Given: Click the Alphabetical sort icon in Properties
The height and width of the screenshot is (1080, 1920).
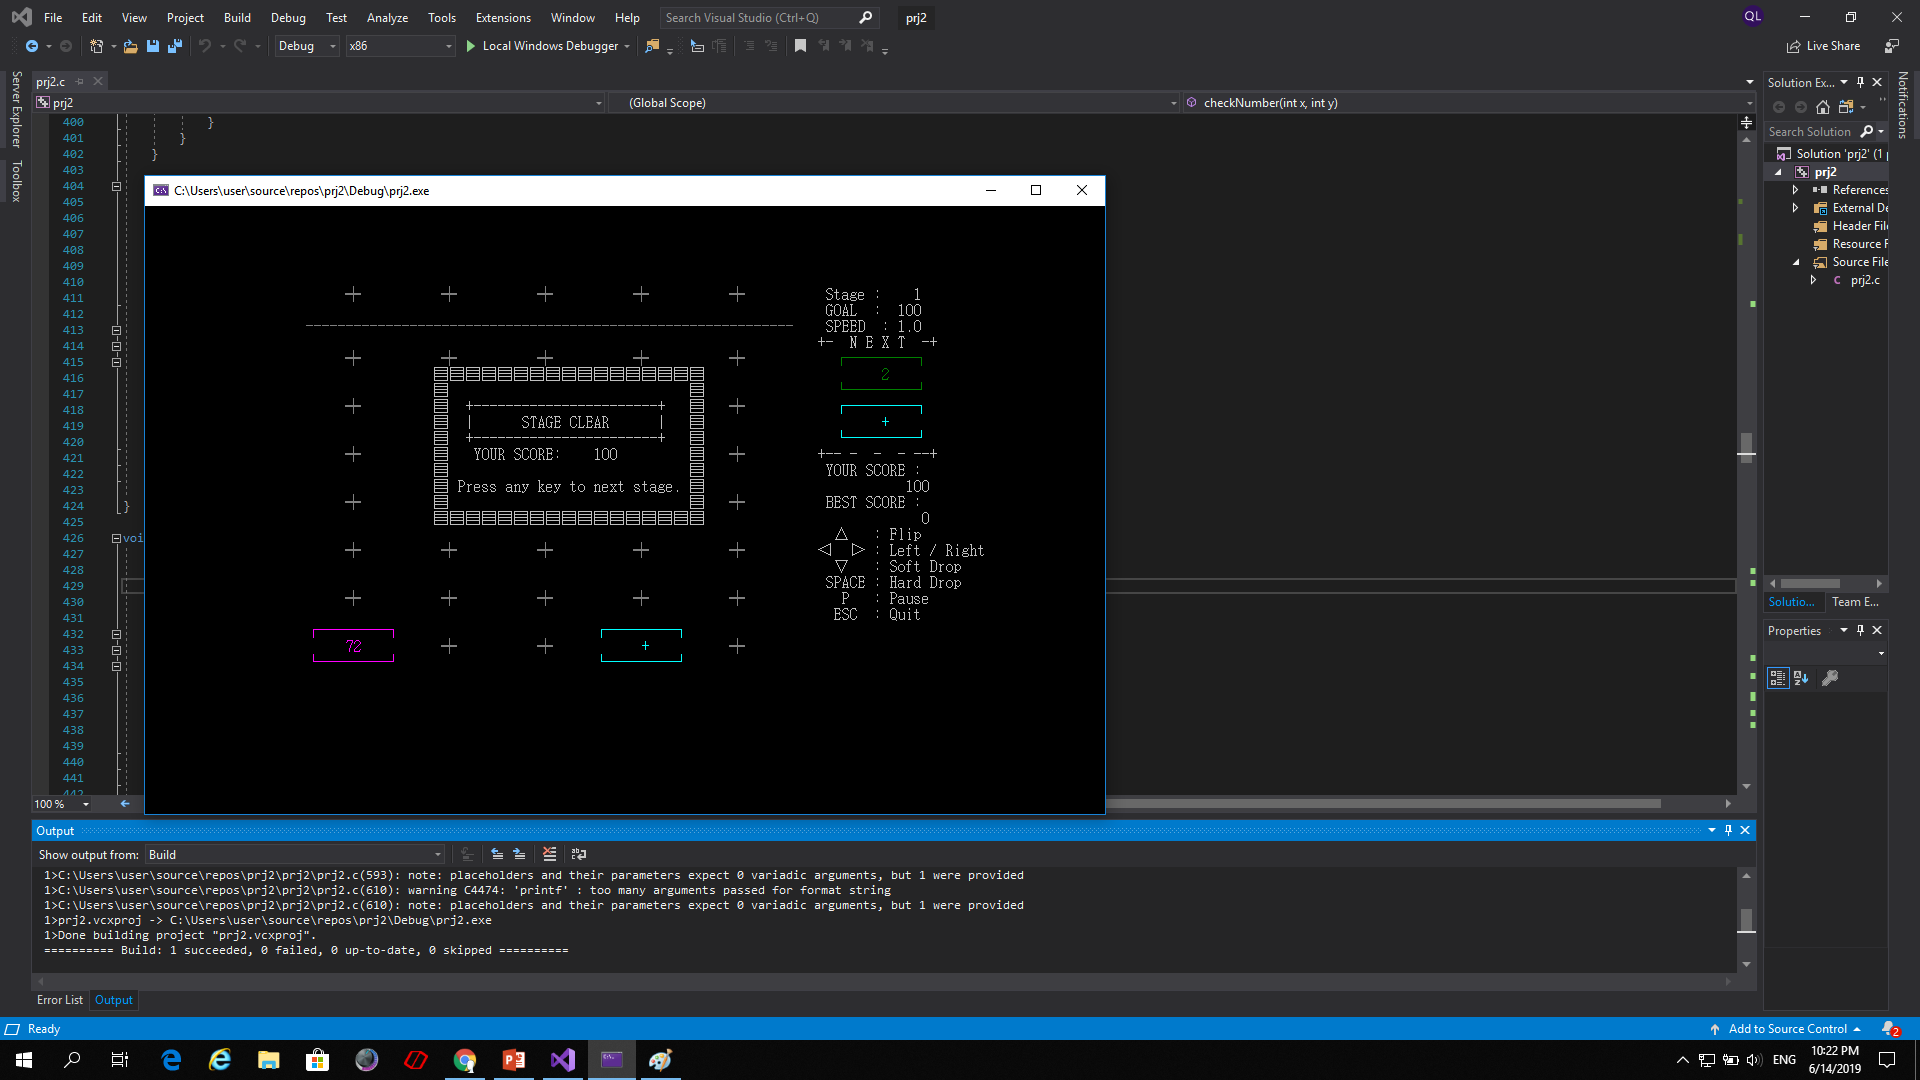Looking at the screenshot, I should [x=1801, y=678].
